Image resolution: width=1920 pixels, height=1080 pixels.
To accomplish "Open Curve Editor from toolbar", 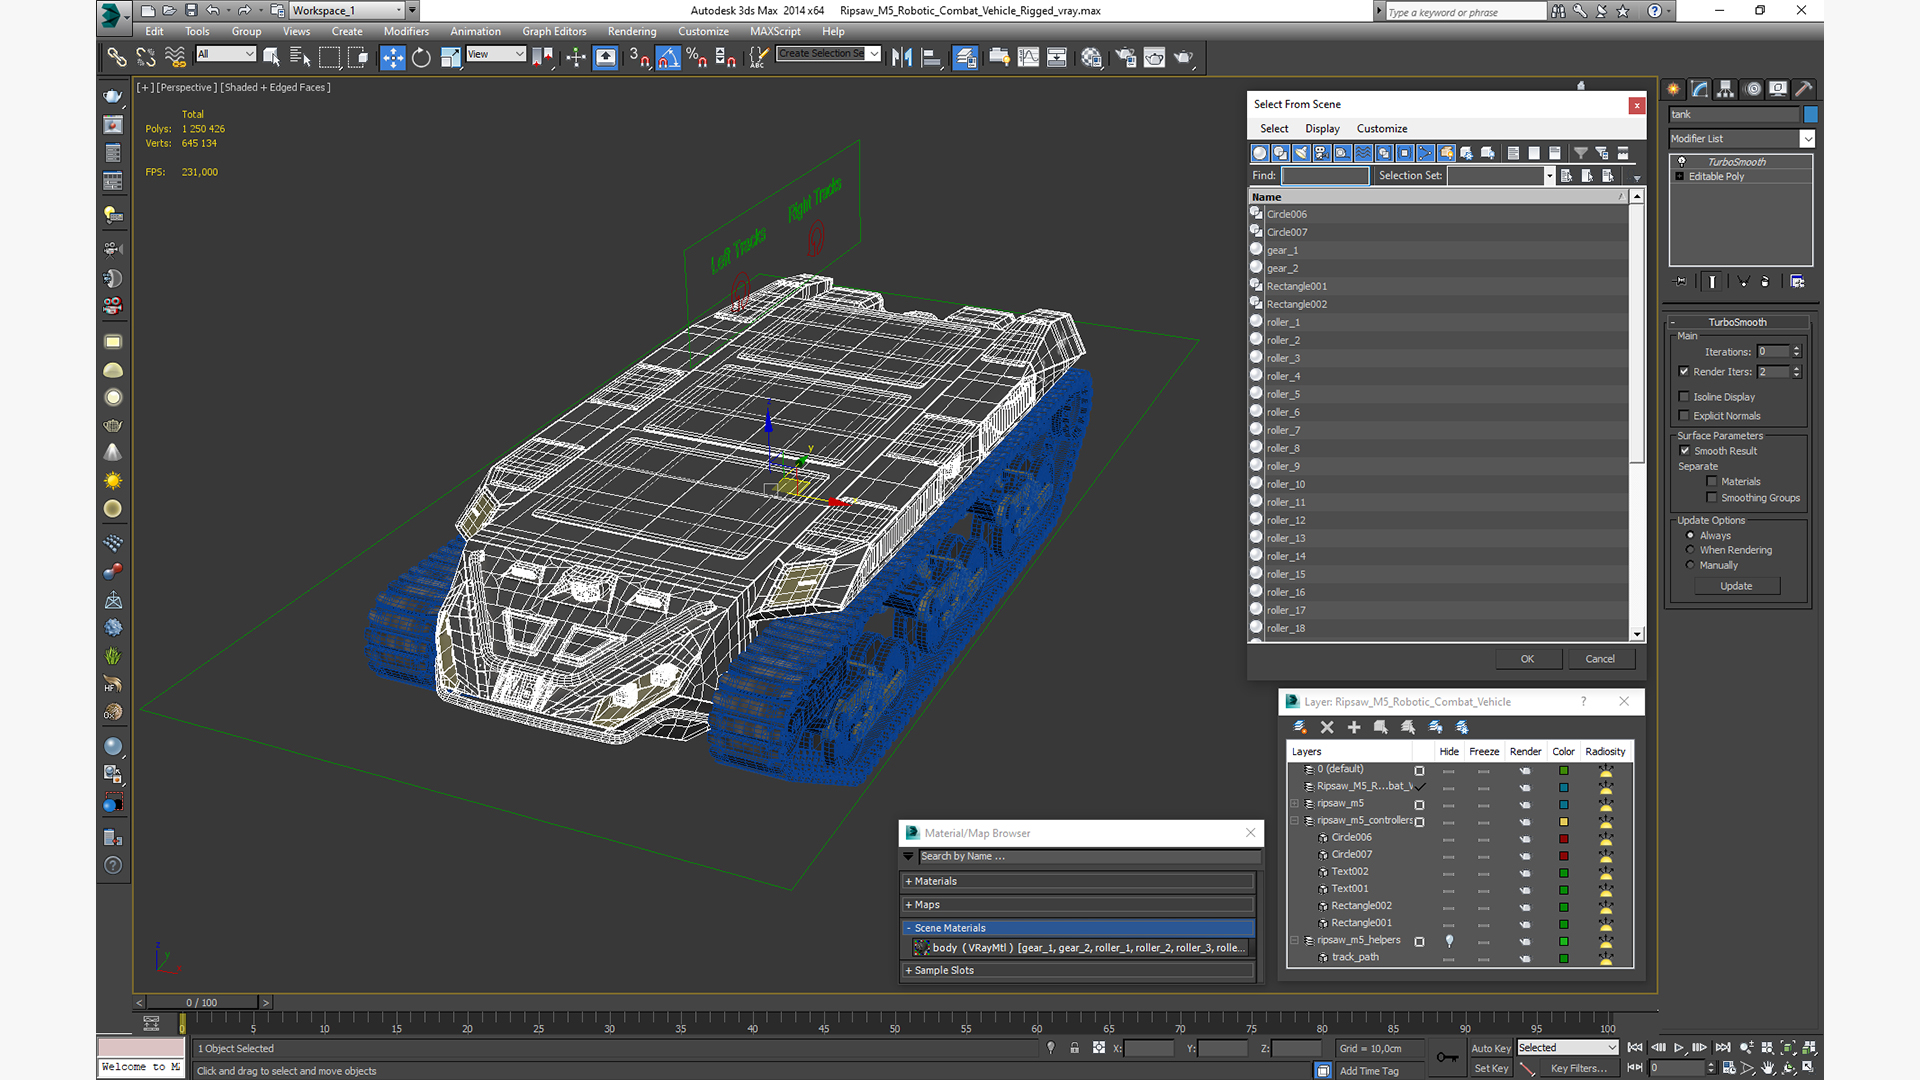I will click(1028, 57).
